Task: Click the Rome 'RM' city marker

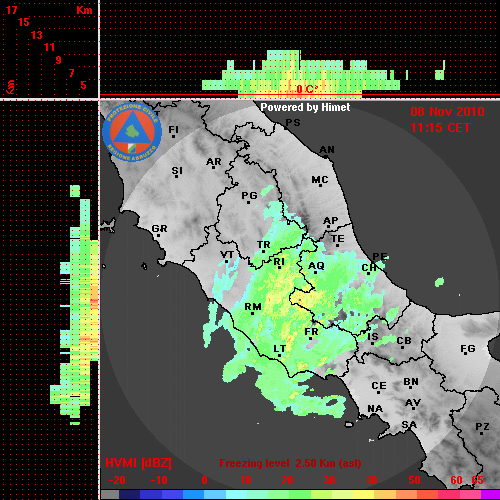Action: point(253,308)
